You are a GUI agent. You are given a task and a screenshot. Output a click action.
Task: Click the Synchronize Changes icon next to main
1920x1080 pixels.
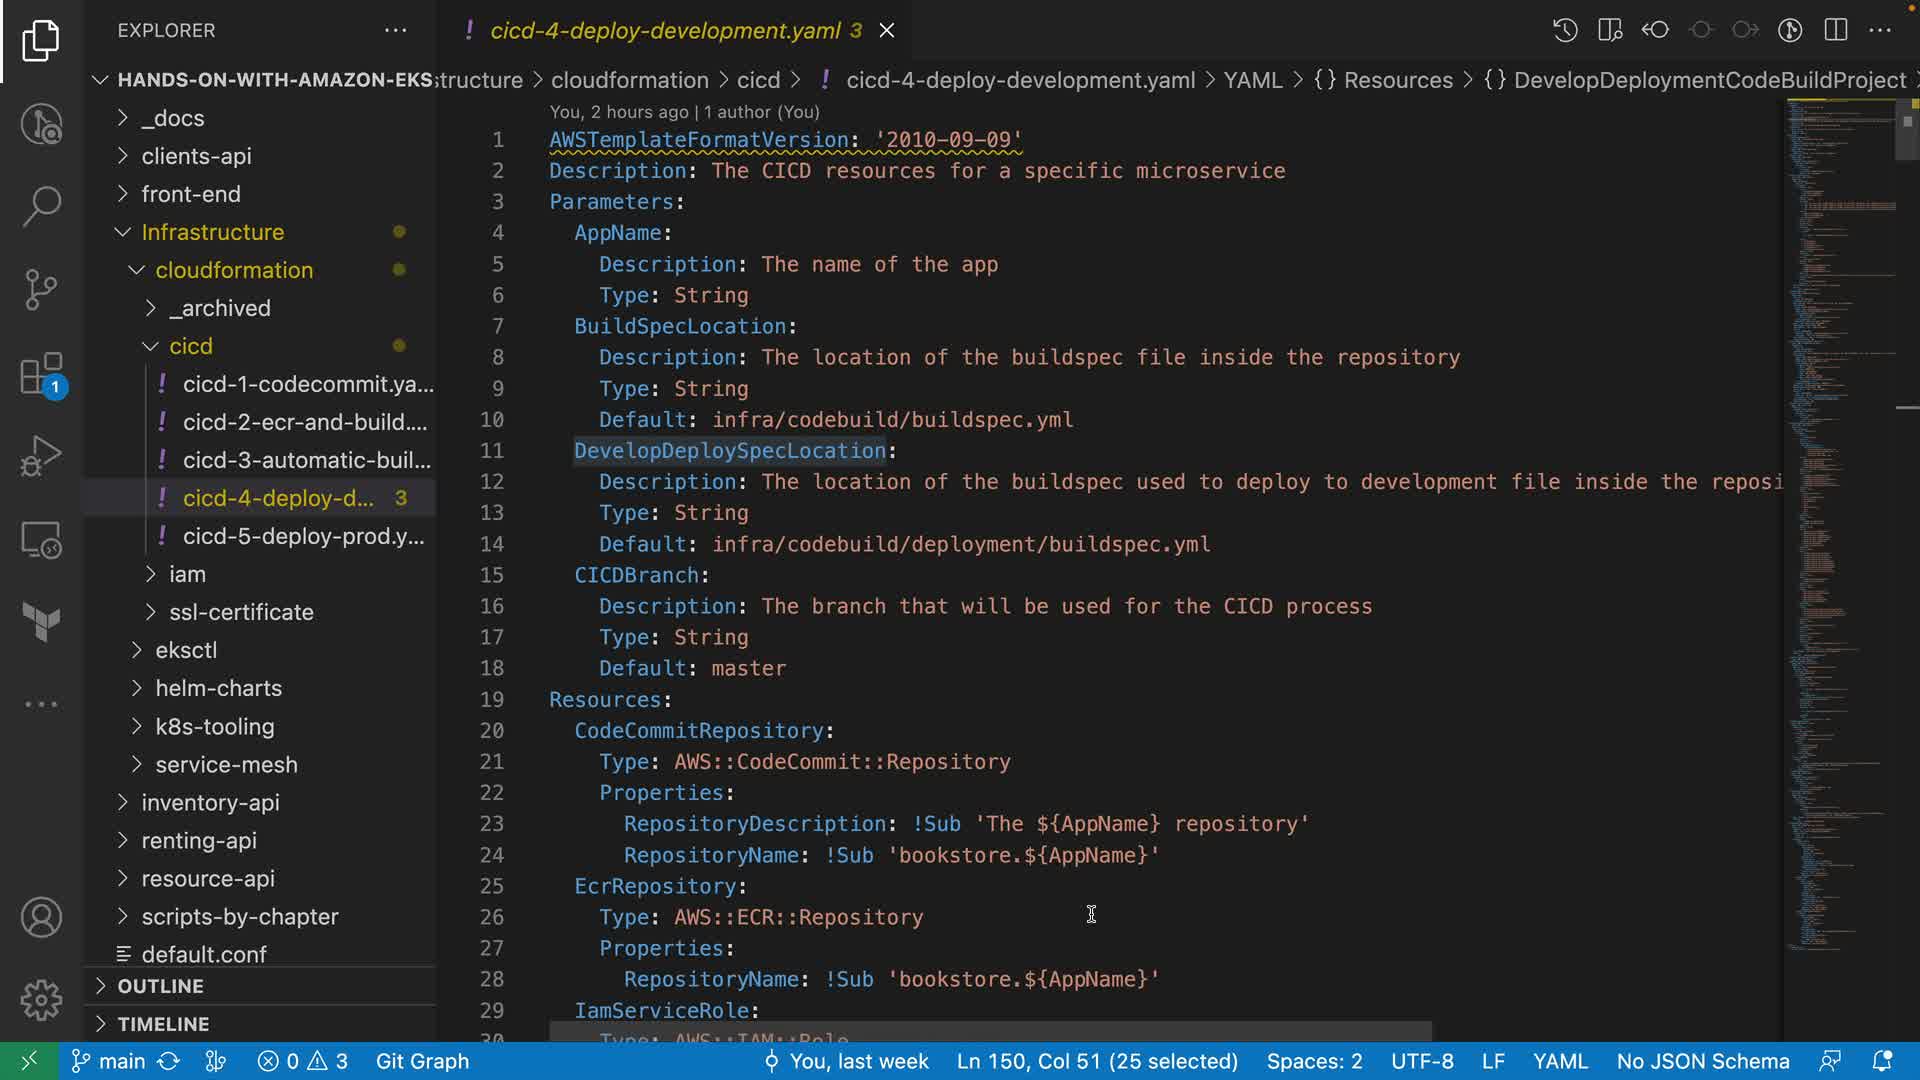pos(169,1061)
